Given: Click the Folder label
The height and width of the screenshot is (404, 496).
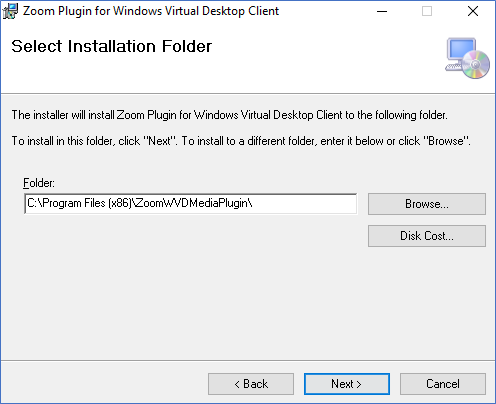Looking at the screenshot, I should [39, 183].
